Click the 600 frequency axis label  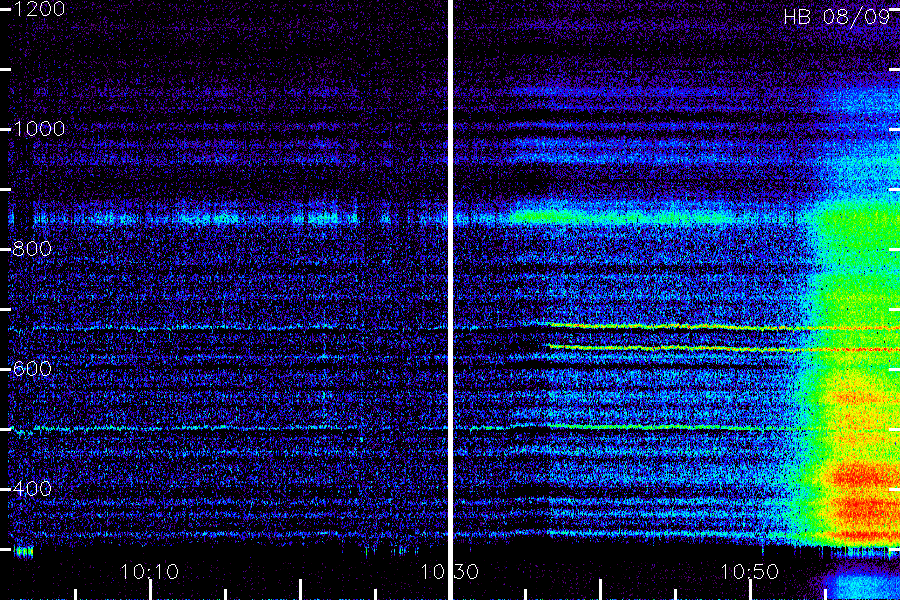[x=32, y=369]
